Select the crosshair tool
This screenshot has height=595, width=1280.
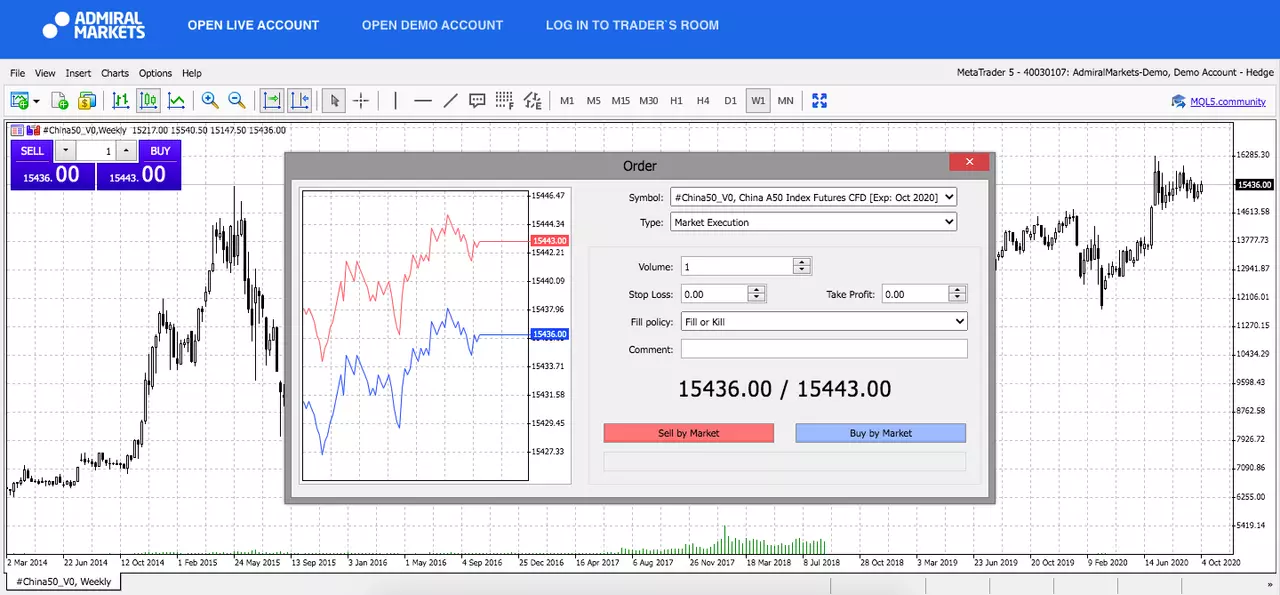tap(361, 100)
